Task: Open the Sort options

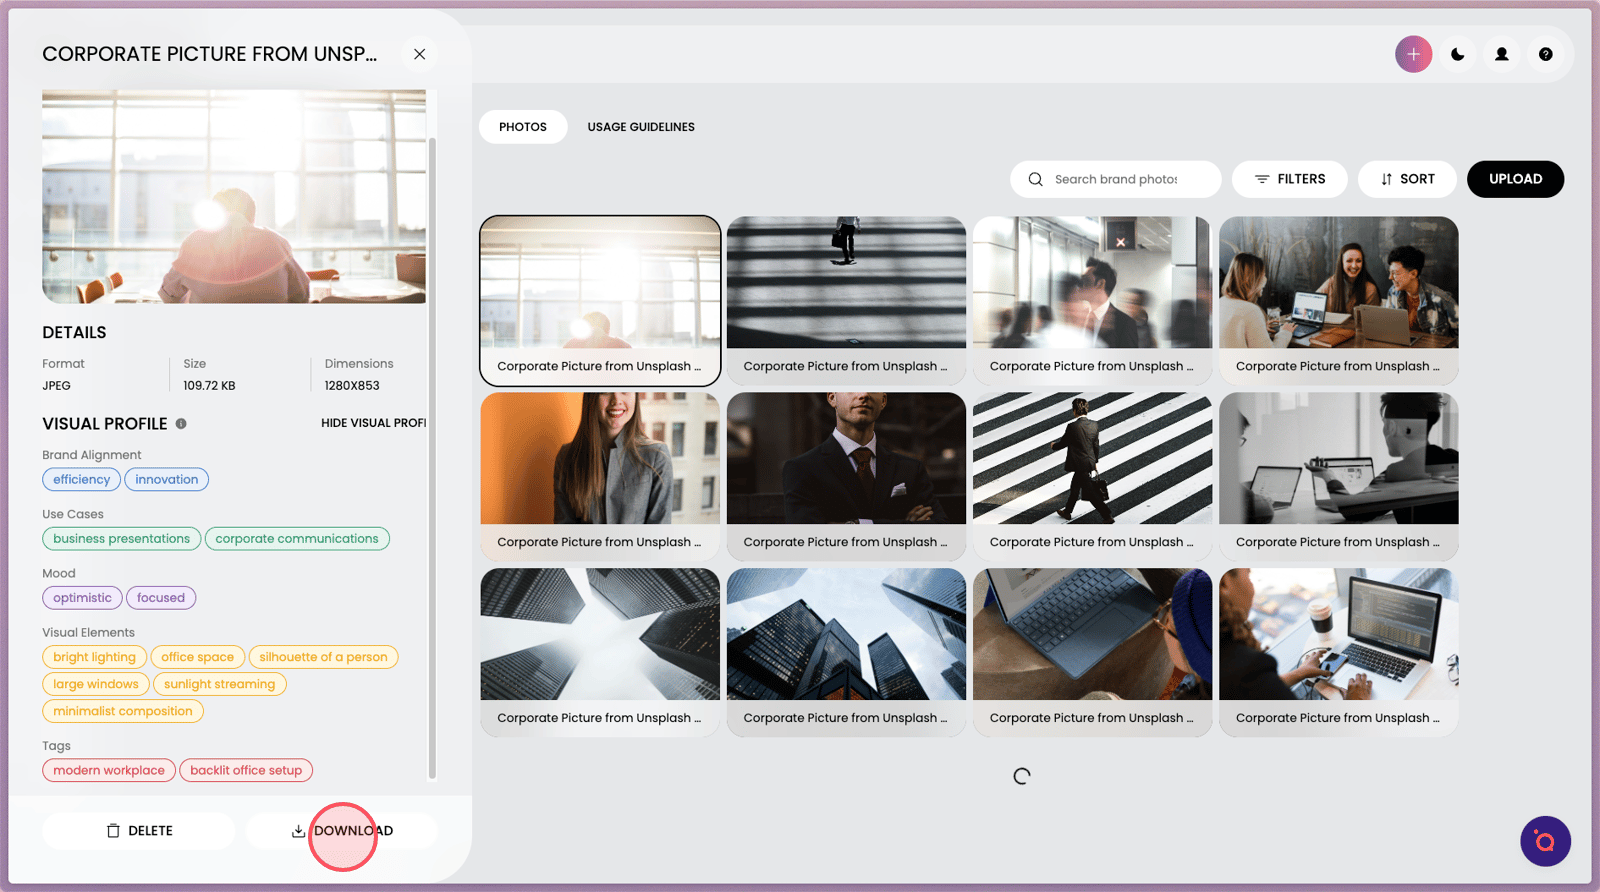Action: [1406, 179]
